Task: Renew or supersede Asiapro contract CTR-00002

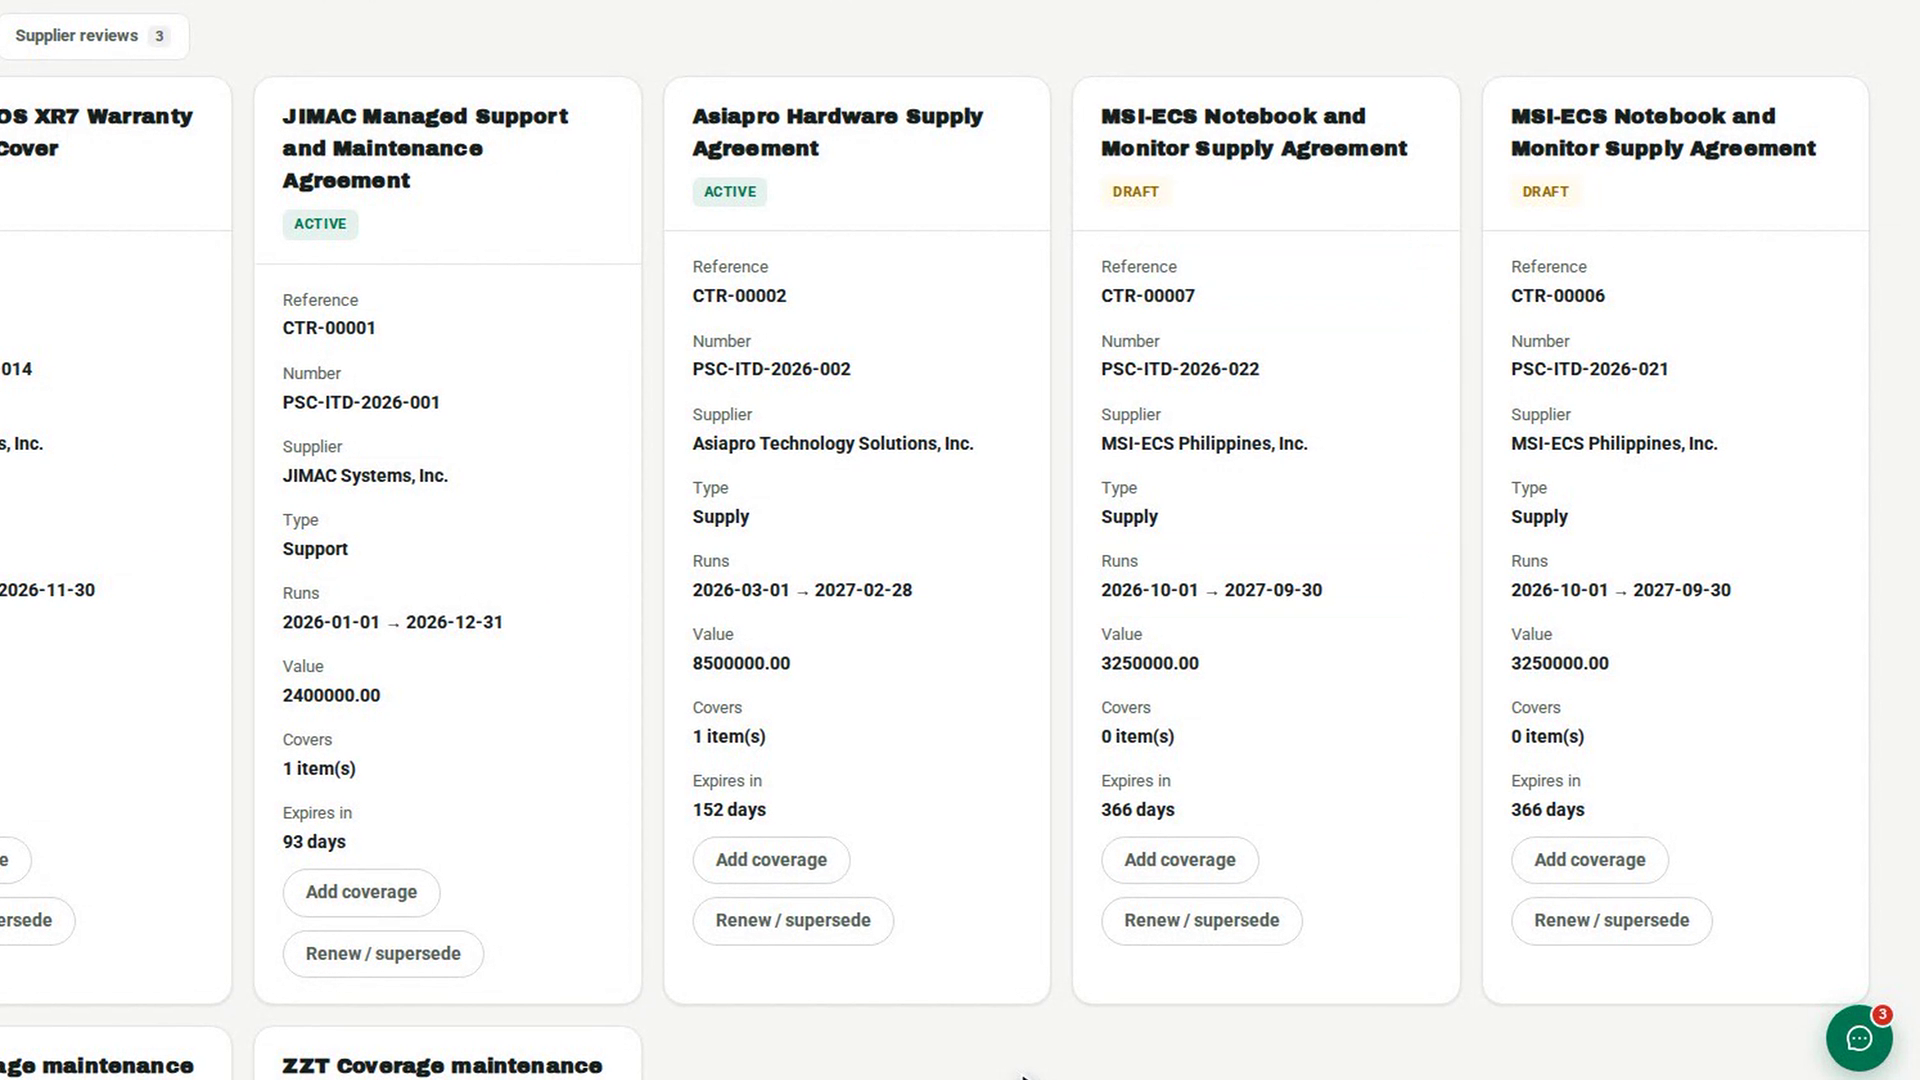Action: [793, 921]
